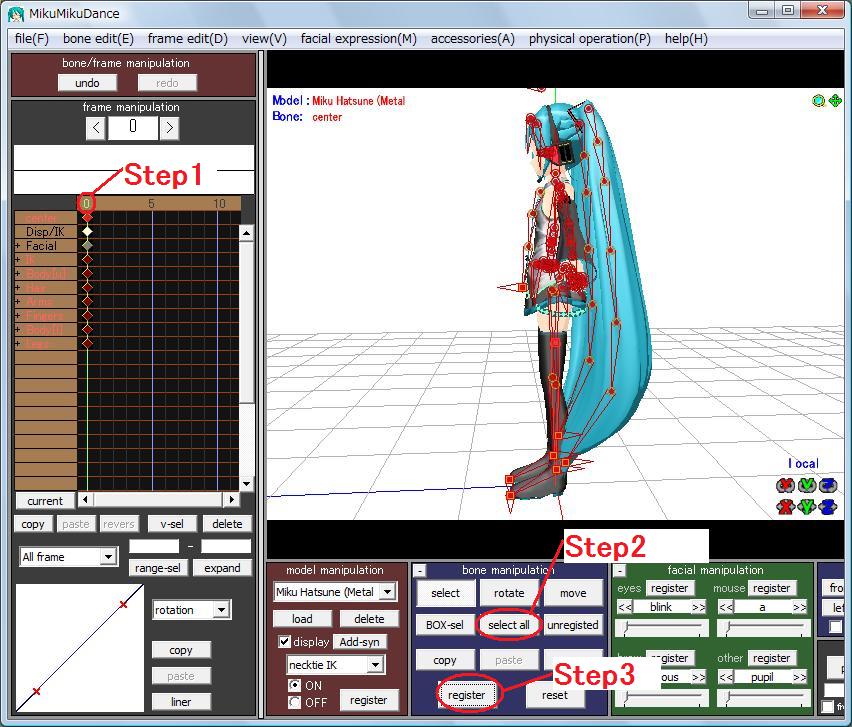Open the bone edit(E) menu
Viewport: 852px width, 727px height.
coord(98,39)
